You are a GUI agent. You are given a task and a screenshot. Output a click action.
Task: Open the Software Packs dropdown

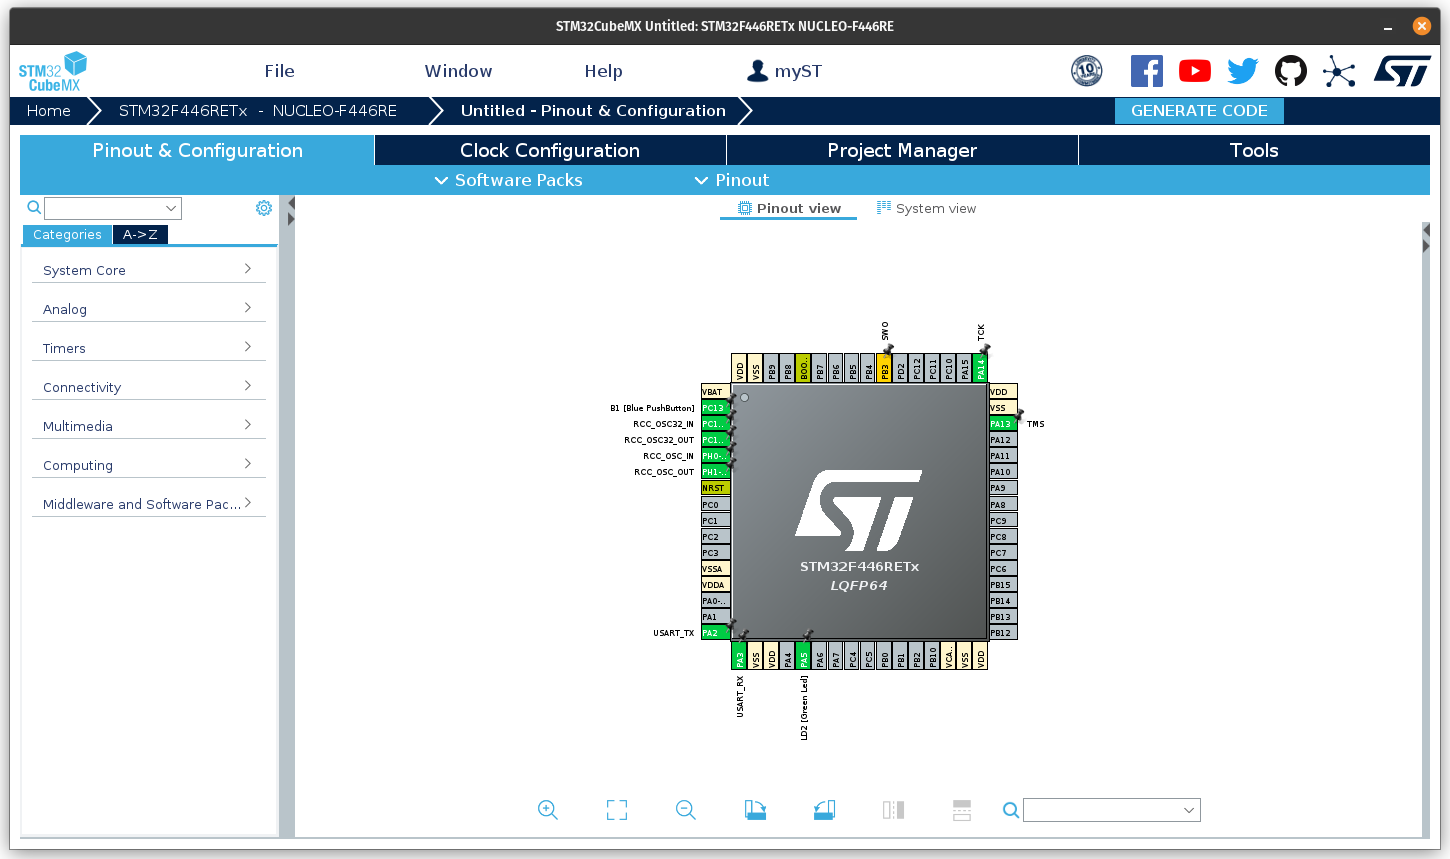click(x=508, y=180)
